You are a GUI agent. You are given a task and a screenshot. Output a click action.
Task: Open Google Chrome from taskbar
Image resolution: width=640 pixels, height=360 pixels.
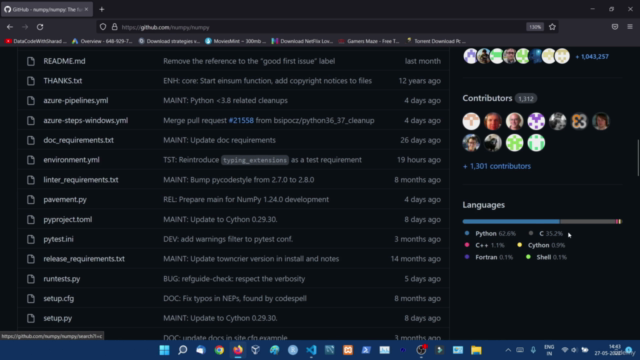[x=219, y=350]
